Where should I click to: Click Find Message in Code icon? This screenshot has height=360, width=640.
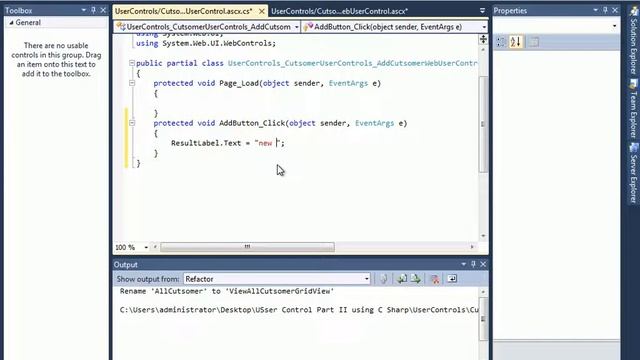[x=383, y=279]
